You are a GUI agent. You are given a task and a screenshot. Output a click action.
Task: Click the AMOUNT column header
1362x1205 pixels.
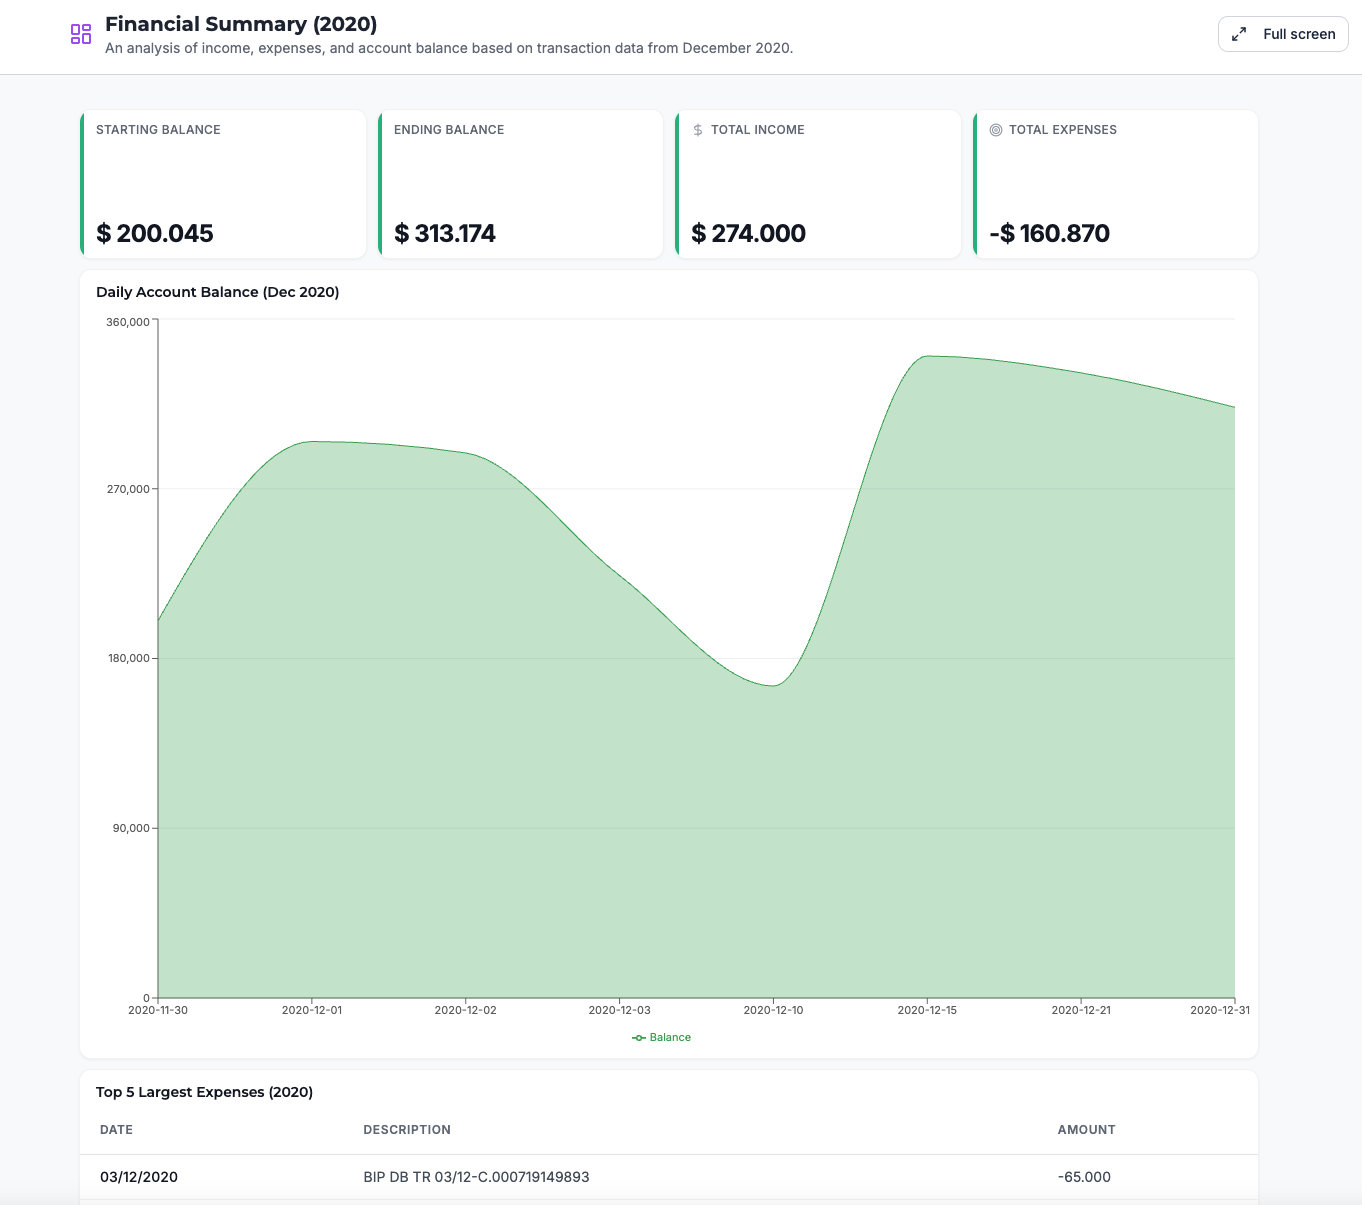[1086, 1130]
